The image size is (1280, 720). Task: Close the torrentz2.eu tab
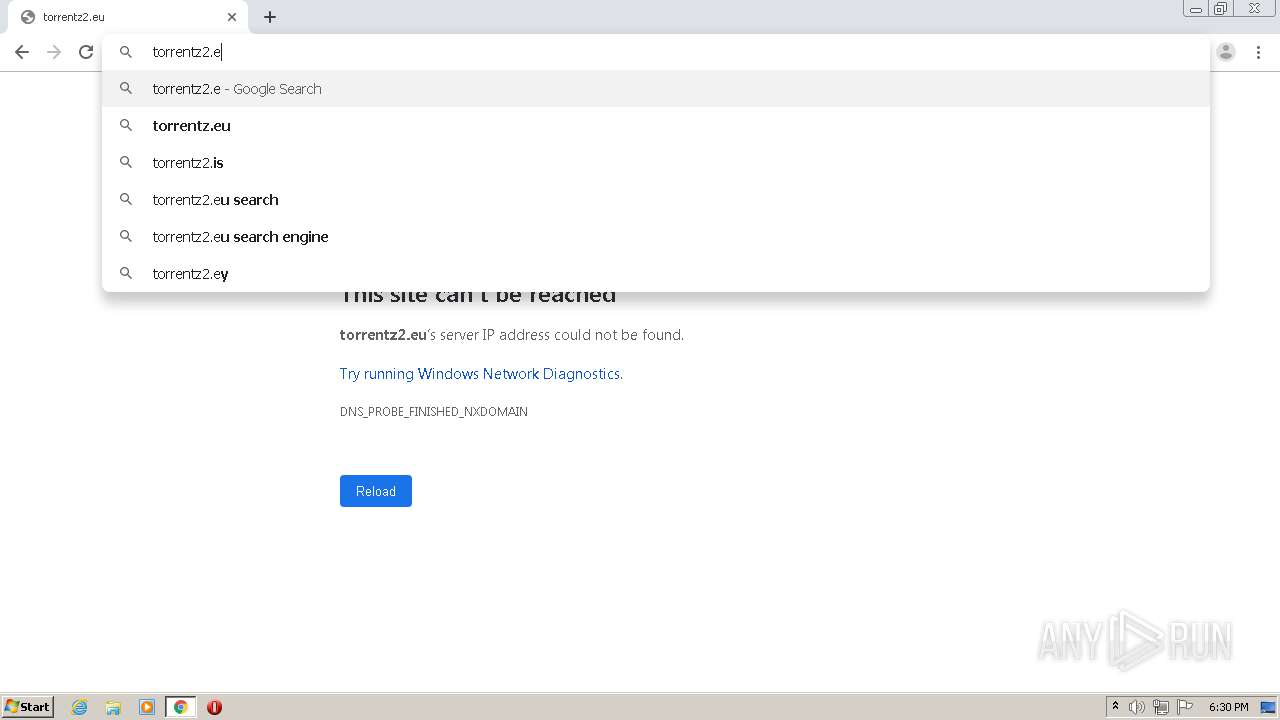coord(232,17)
